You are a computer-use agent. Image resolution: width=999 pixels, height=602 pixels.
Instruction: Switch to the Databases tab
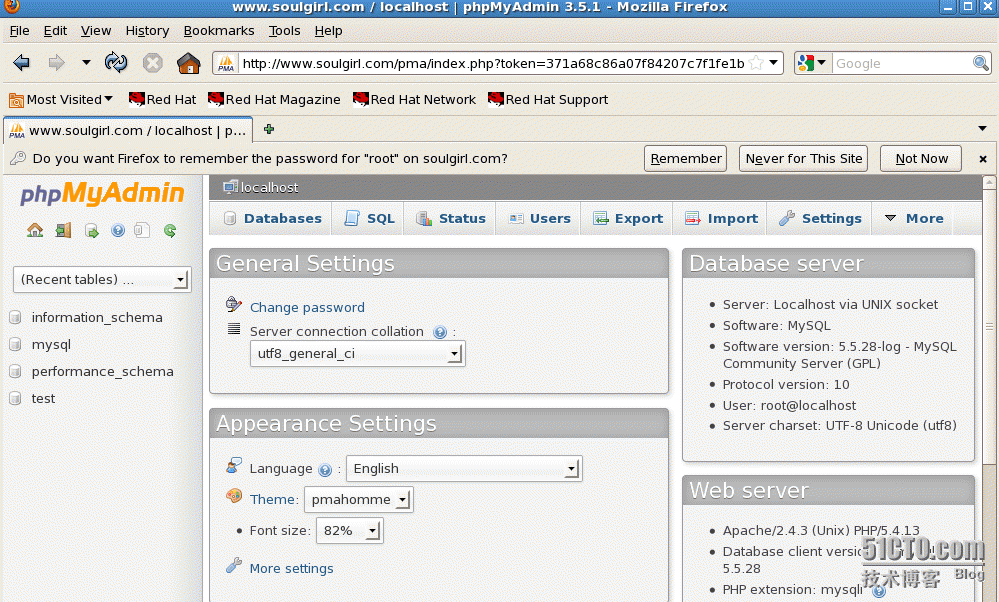click(x=272, y=218)
